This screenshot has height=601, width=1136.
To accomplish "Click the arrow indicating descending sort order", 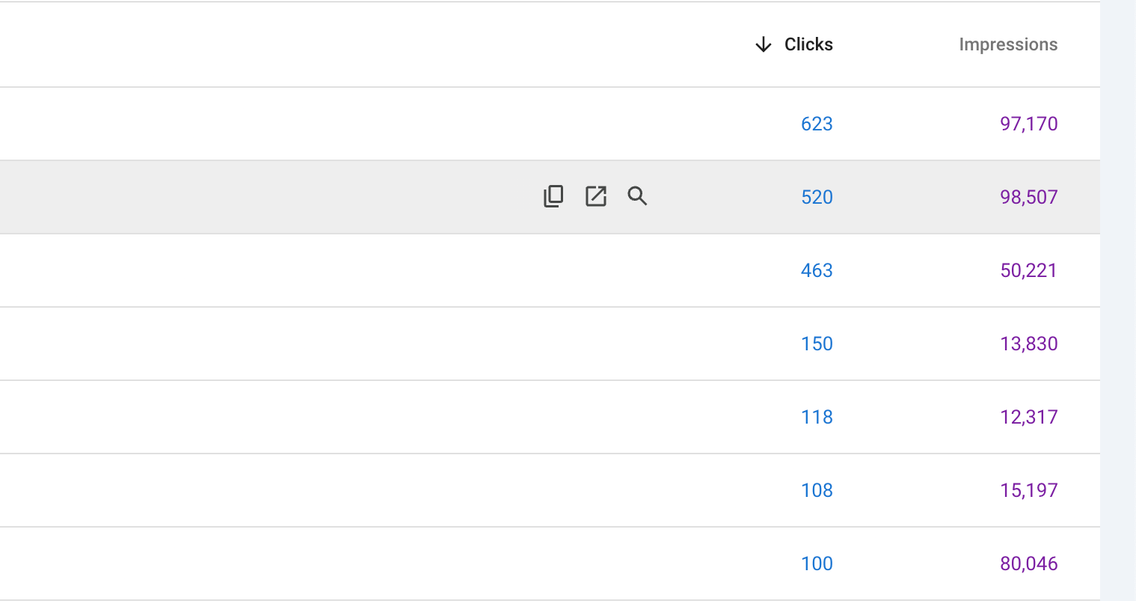I will pos(763,44).
